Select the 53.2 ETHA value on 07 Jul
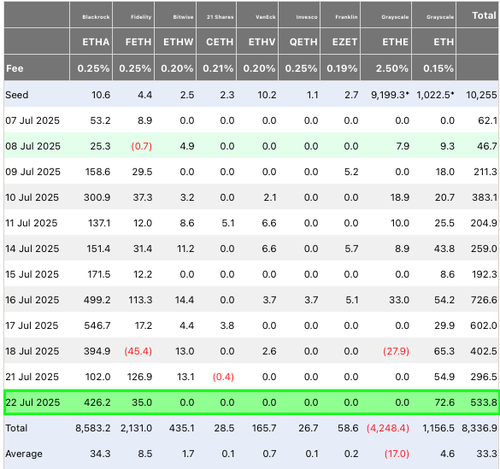Screen dimensions: 500x469 coord(100,121)
